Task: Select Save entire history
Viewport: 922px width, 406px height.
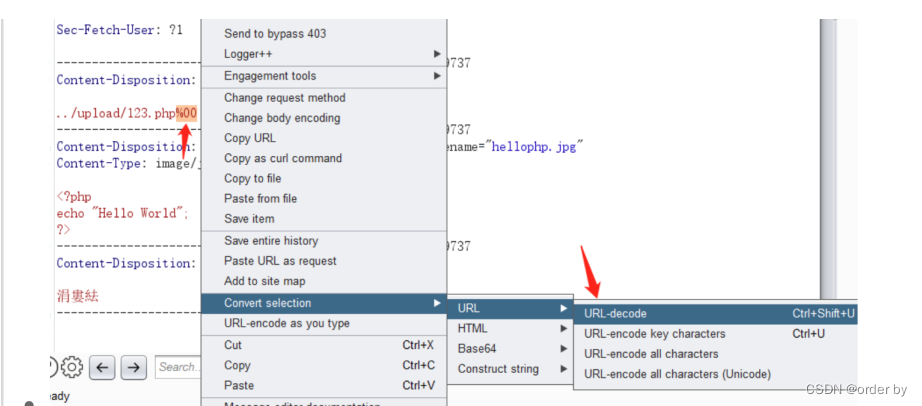Action: pos(324,241)
